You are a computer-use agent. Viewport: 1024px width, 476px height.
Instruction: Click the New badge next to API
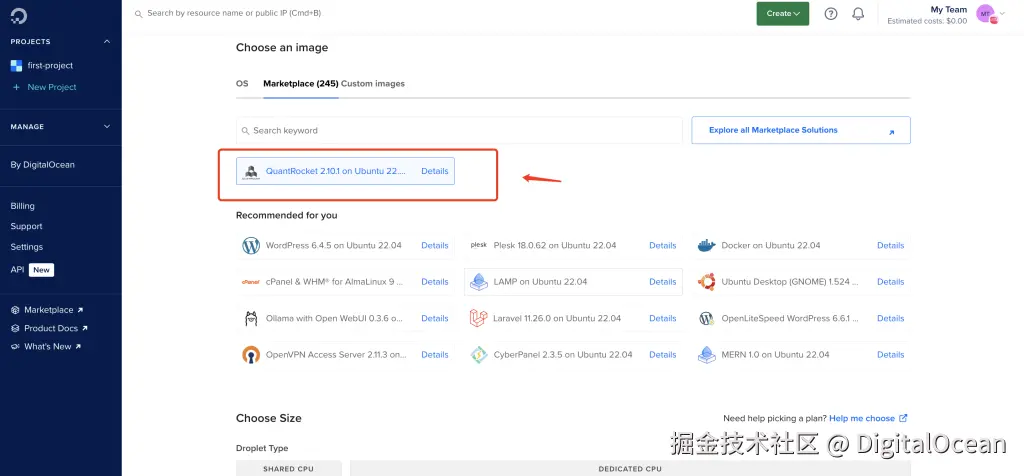41,270
